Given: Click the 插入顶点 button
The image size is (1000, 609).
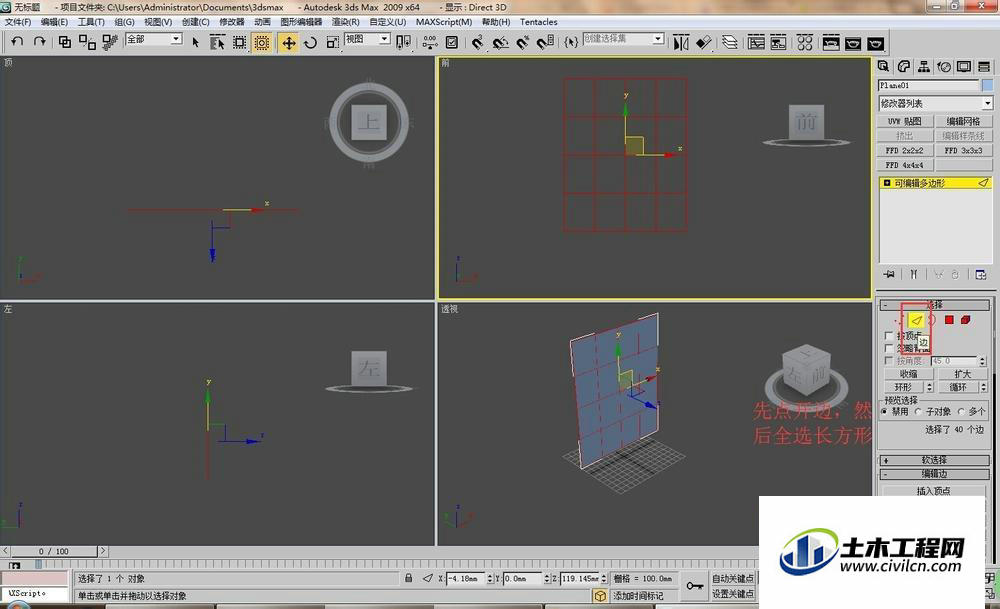Looking at the screenshot, I should click(934, 490).
